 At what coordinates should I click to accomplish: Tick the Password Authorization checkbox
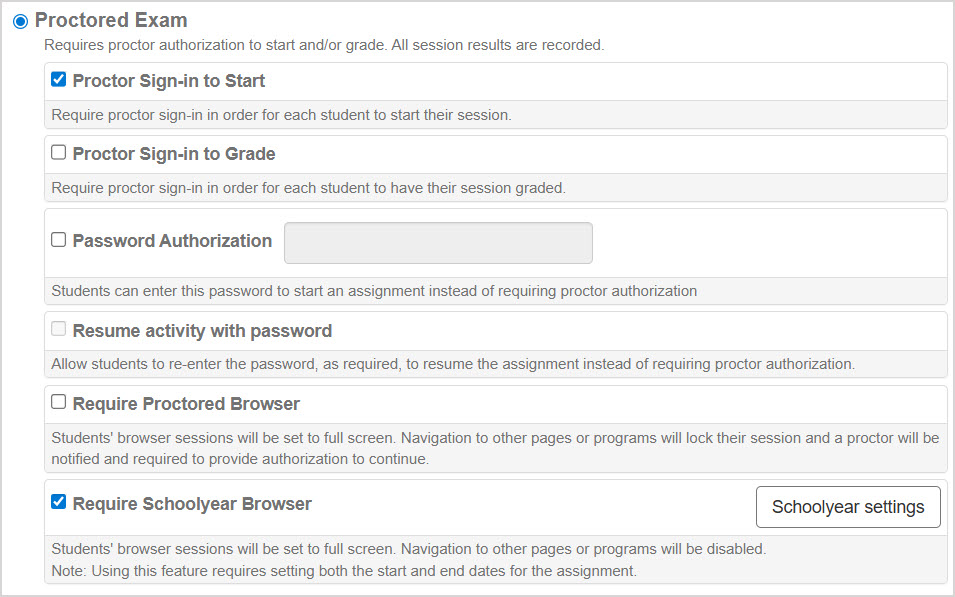pyautogui.click(x=59, y=240)
